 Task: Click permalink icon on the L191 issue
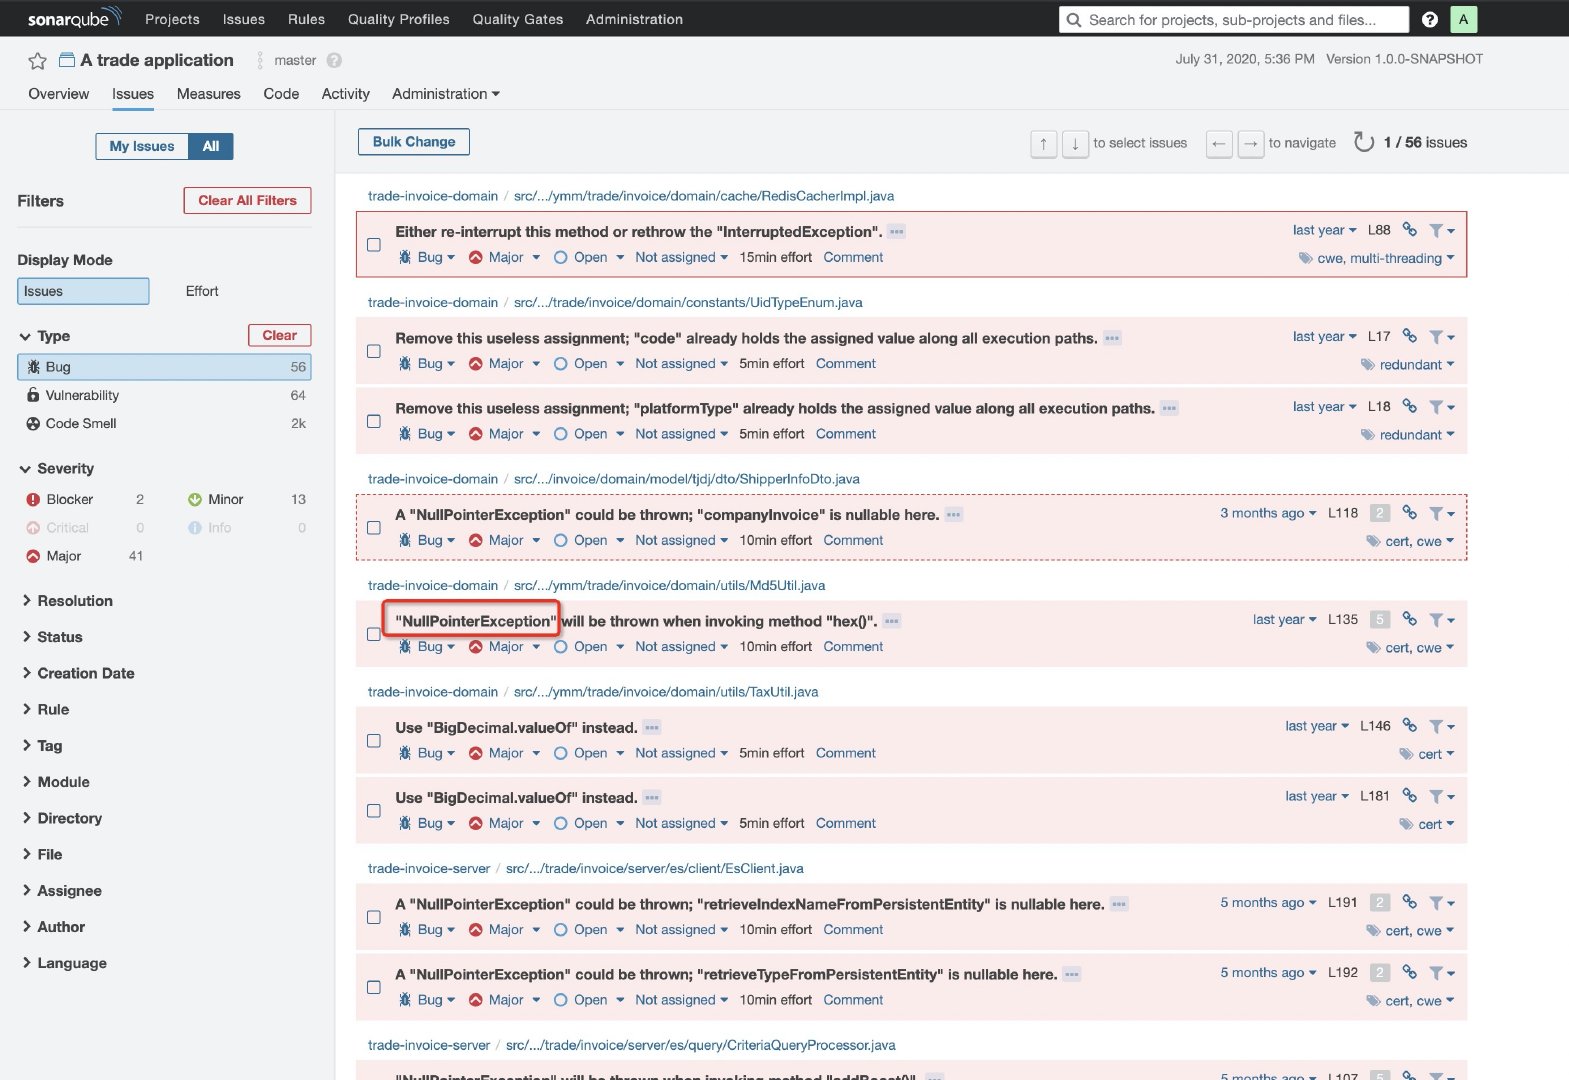pos(1409,902)
